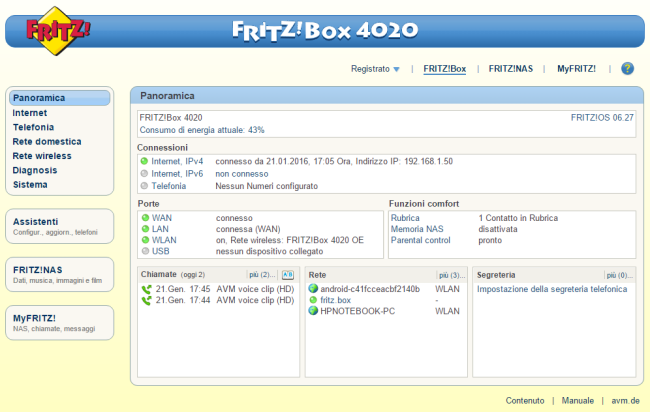The image size is (650, 412).
Task: Click globe icon next to android-c41fcceacbf2140b
Action: pos(313,288)
